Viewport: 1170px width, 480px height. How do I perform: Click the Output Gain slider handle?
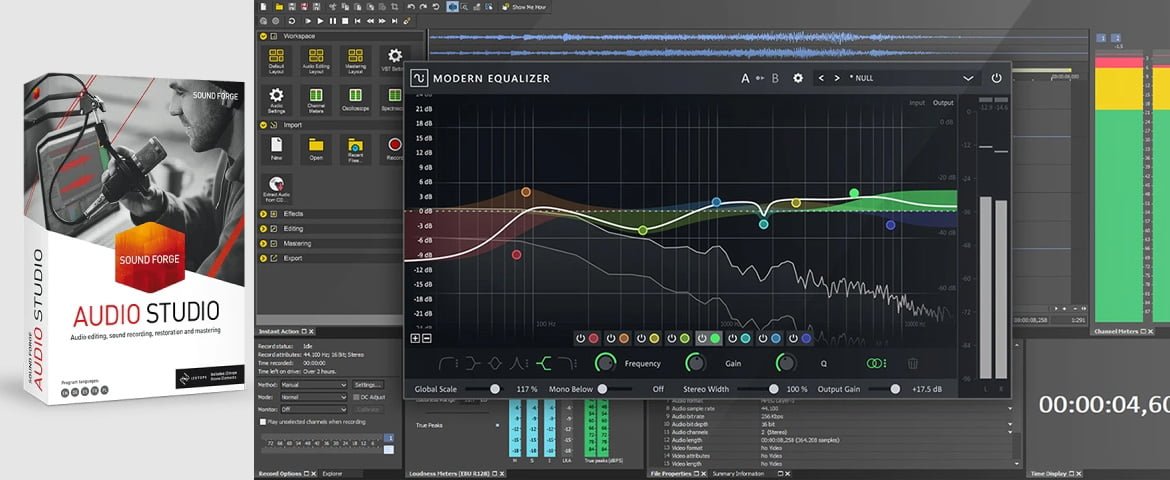tap(895, 389)
